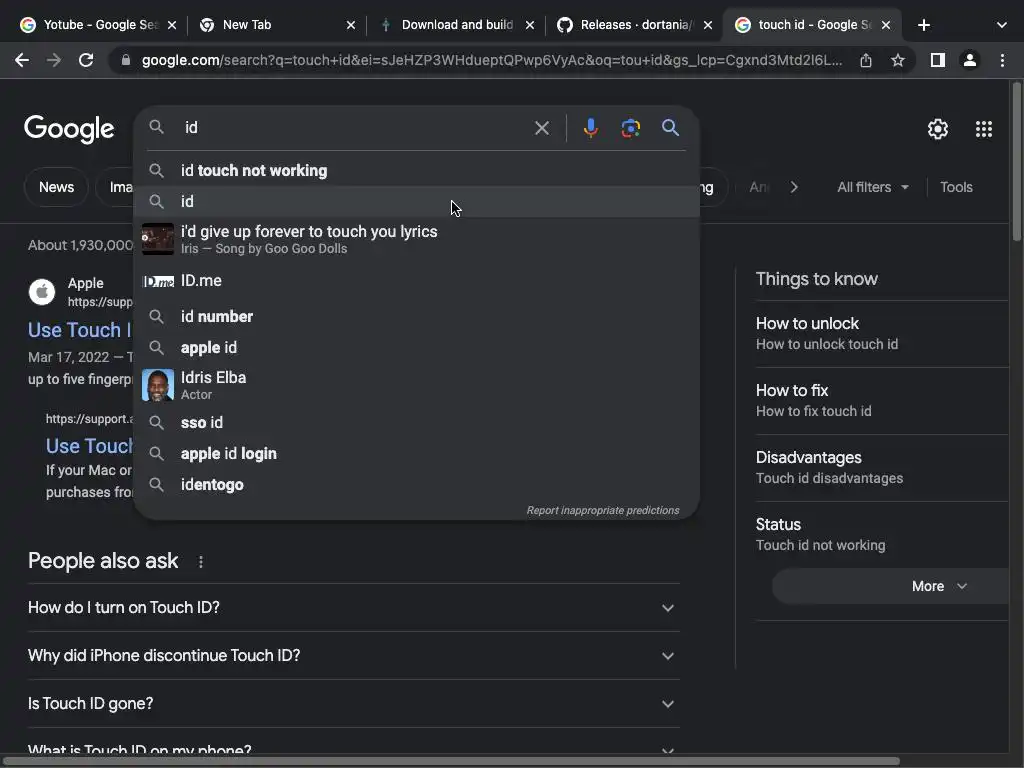This screenshot has width=1024, height=768.
Task: Open the Chrome profile avatar
Action: click(970, 60)
